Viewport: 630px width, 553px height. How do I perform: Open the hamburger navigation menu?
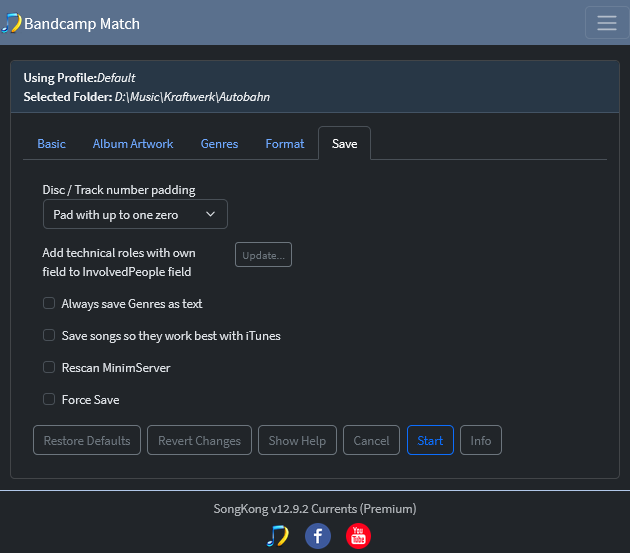(607, 23)
